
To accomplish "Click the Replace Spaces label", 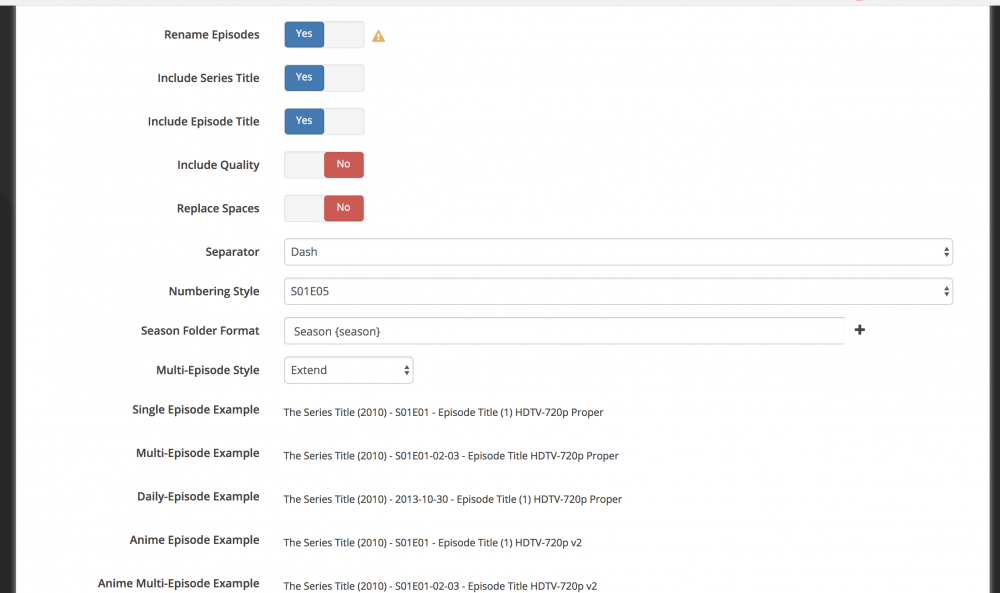I will (x=218, y=209).
